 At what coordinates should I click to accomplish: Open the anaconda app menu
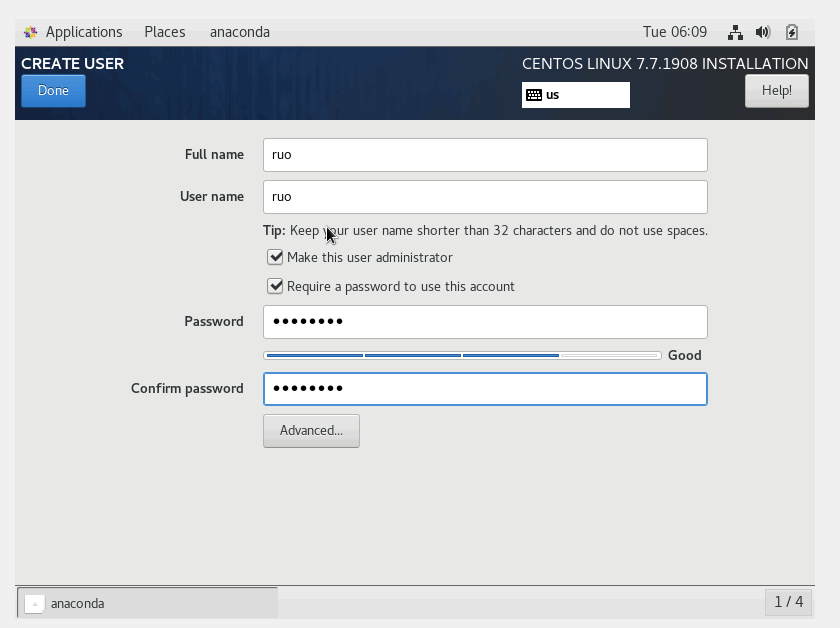tap(239, 32)
